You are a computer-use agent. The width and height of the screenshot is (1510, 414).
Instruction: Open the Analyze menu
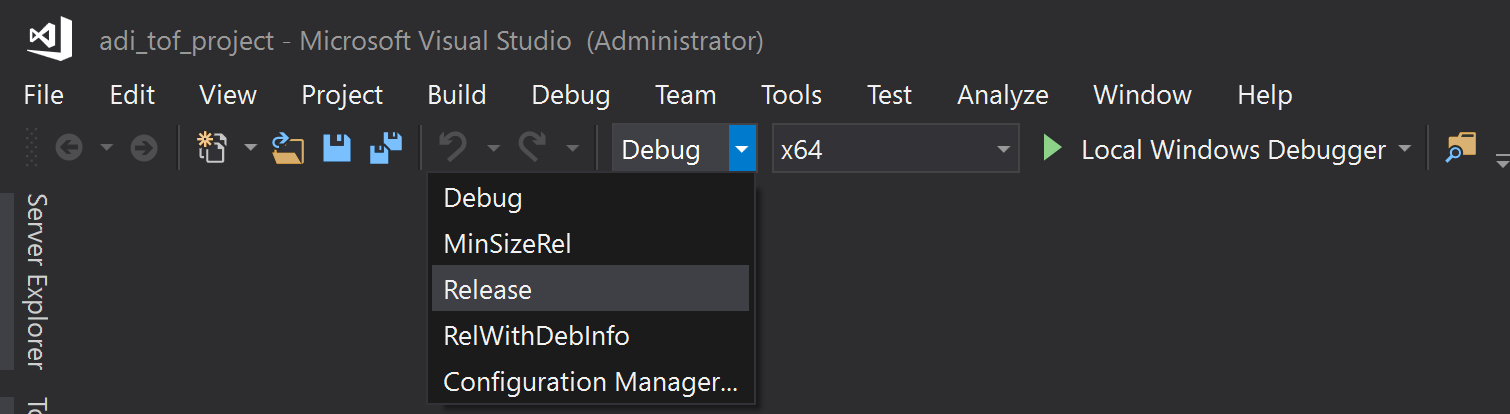pos(1002,95)
